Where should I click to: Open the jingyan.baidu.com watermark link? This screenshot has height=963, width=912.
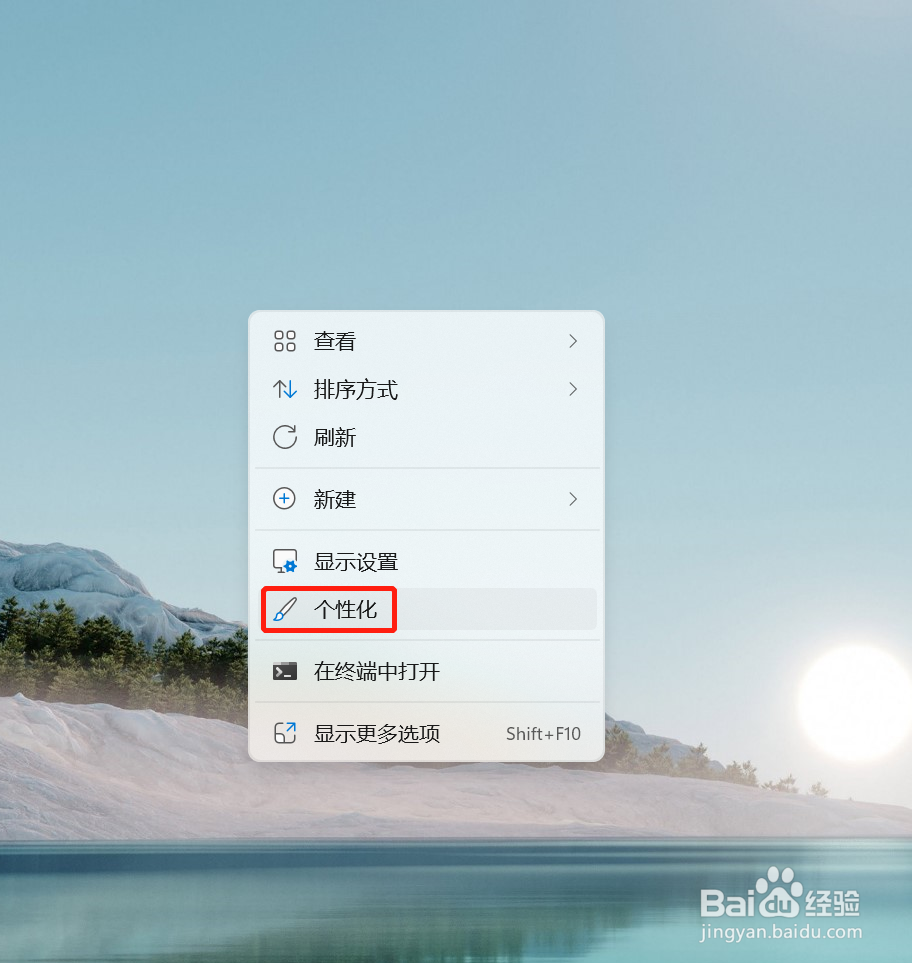781,932
